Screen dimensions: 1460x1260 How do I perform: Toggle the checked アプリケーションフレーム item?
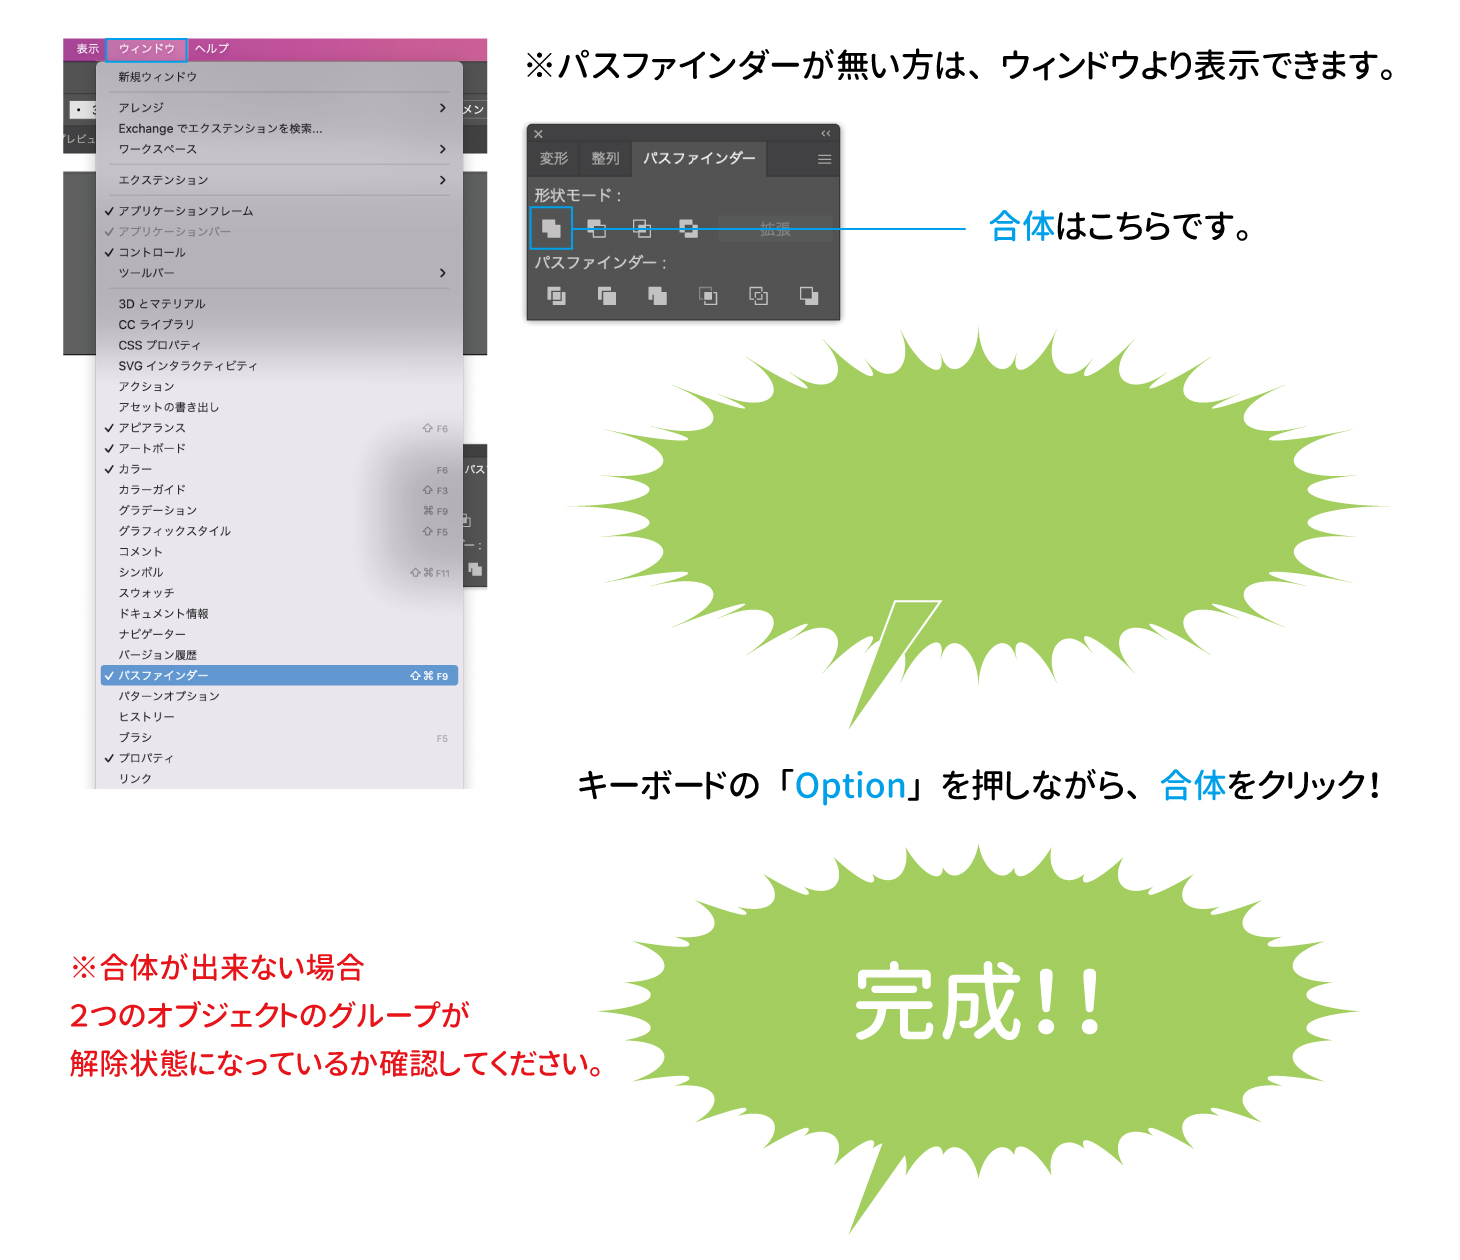point(279,211)
